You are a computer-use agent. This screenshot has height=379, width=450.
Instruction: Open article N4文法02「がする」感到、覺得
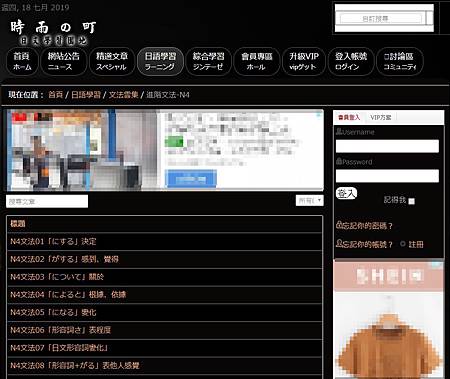coord(64,259)
